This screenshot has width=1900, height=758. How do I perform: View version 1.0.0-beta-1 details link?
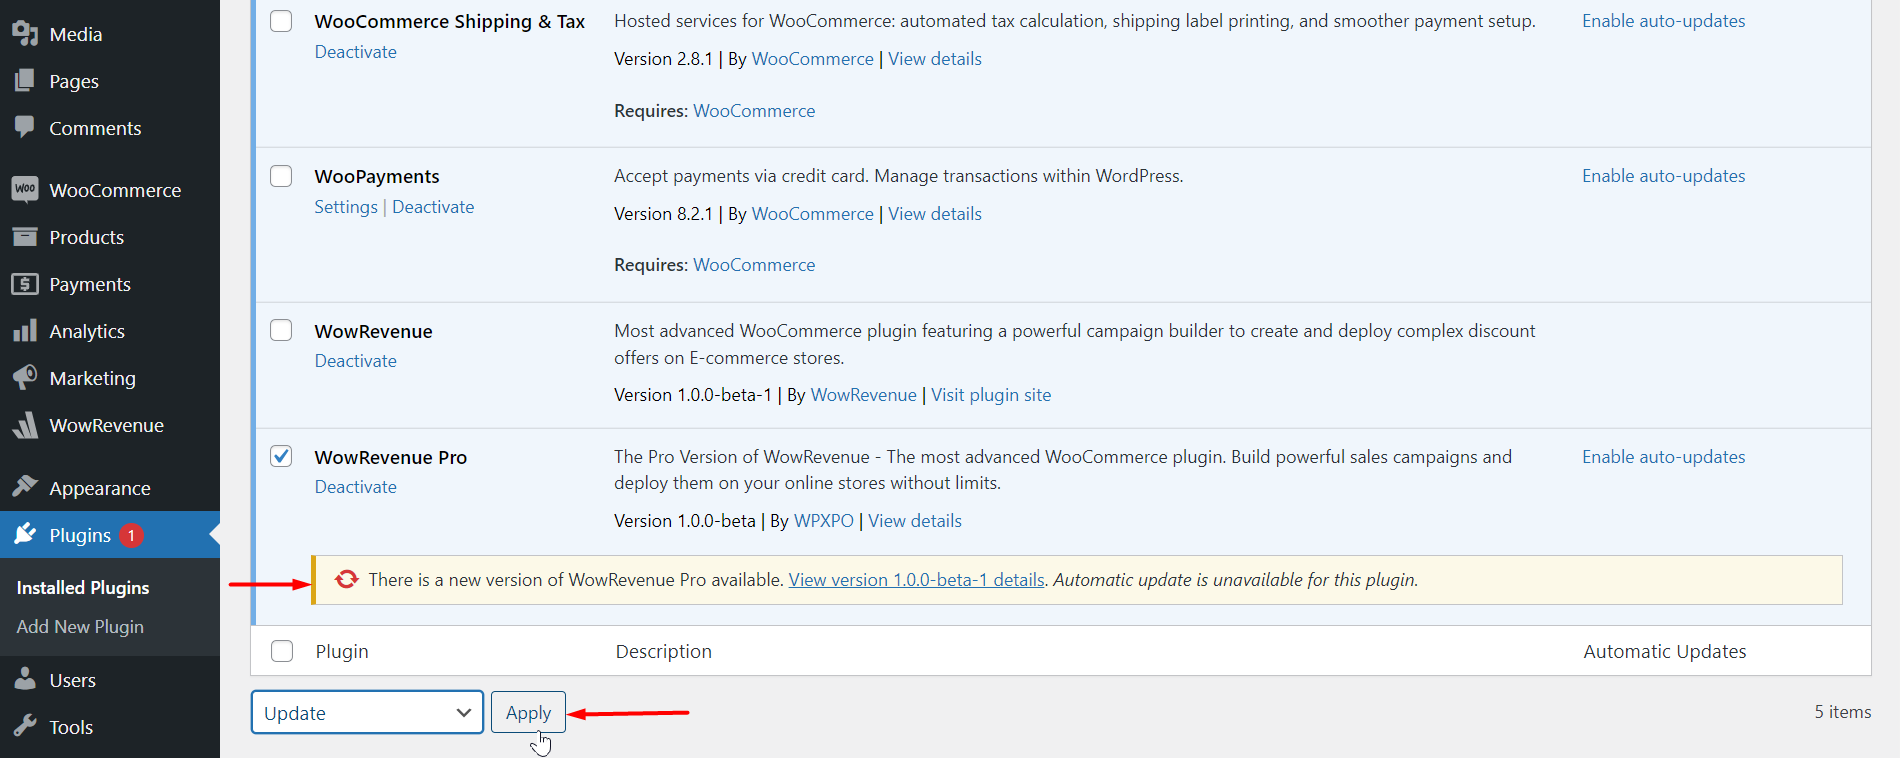click(917, 580)
